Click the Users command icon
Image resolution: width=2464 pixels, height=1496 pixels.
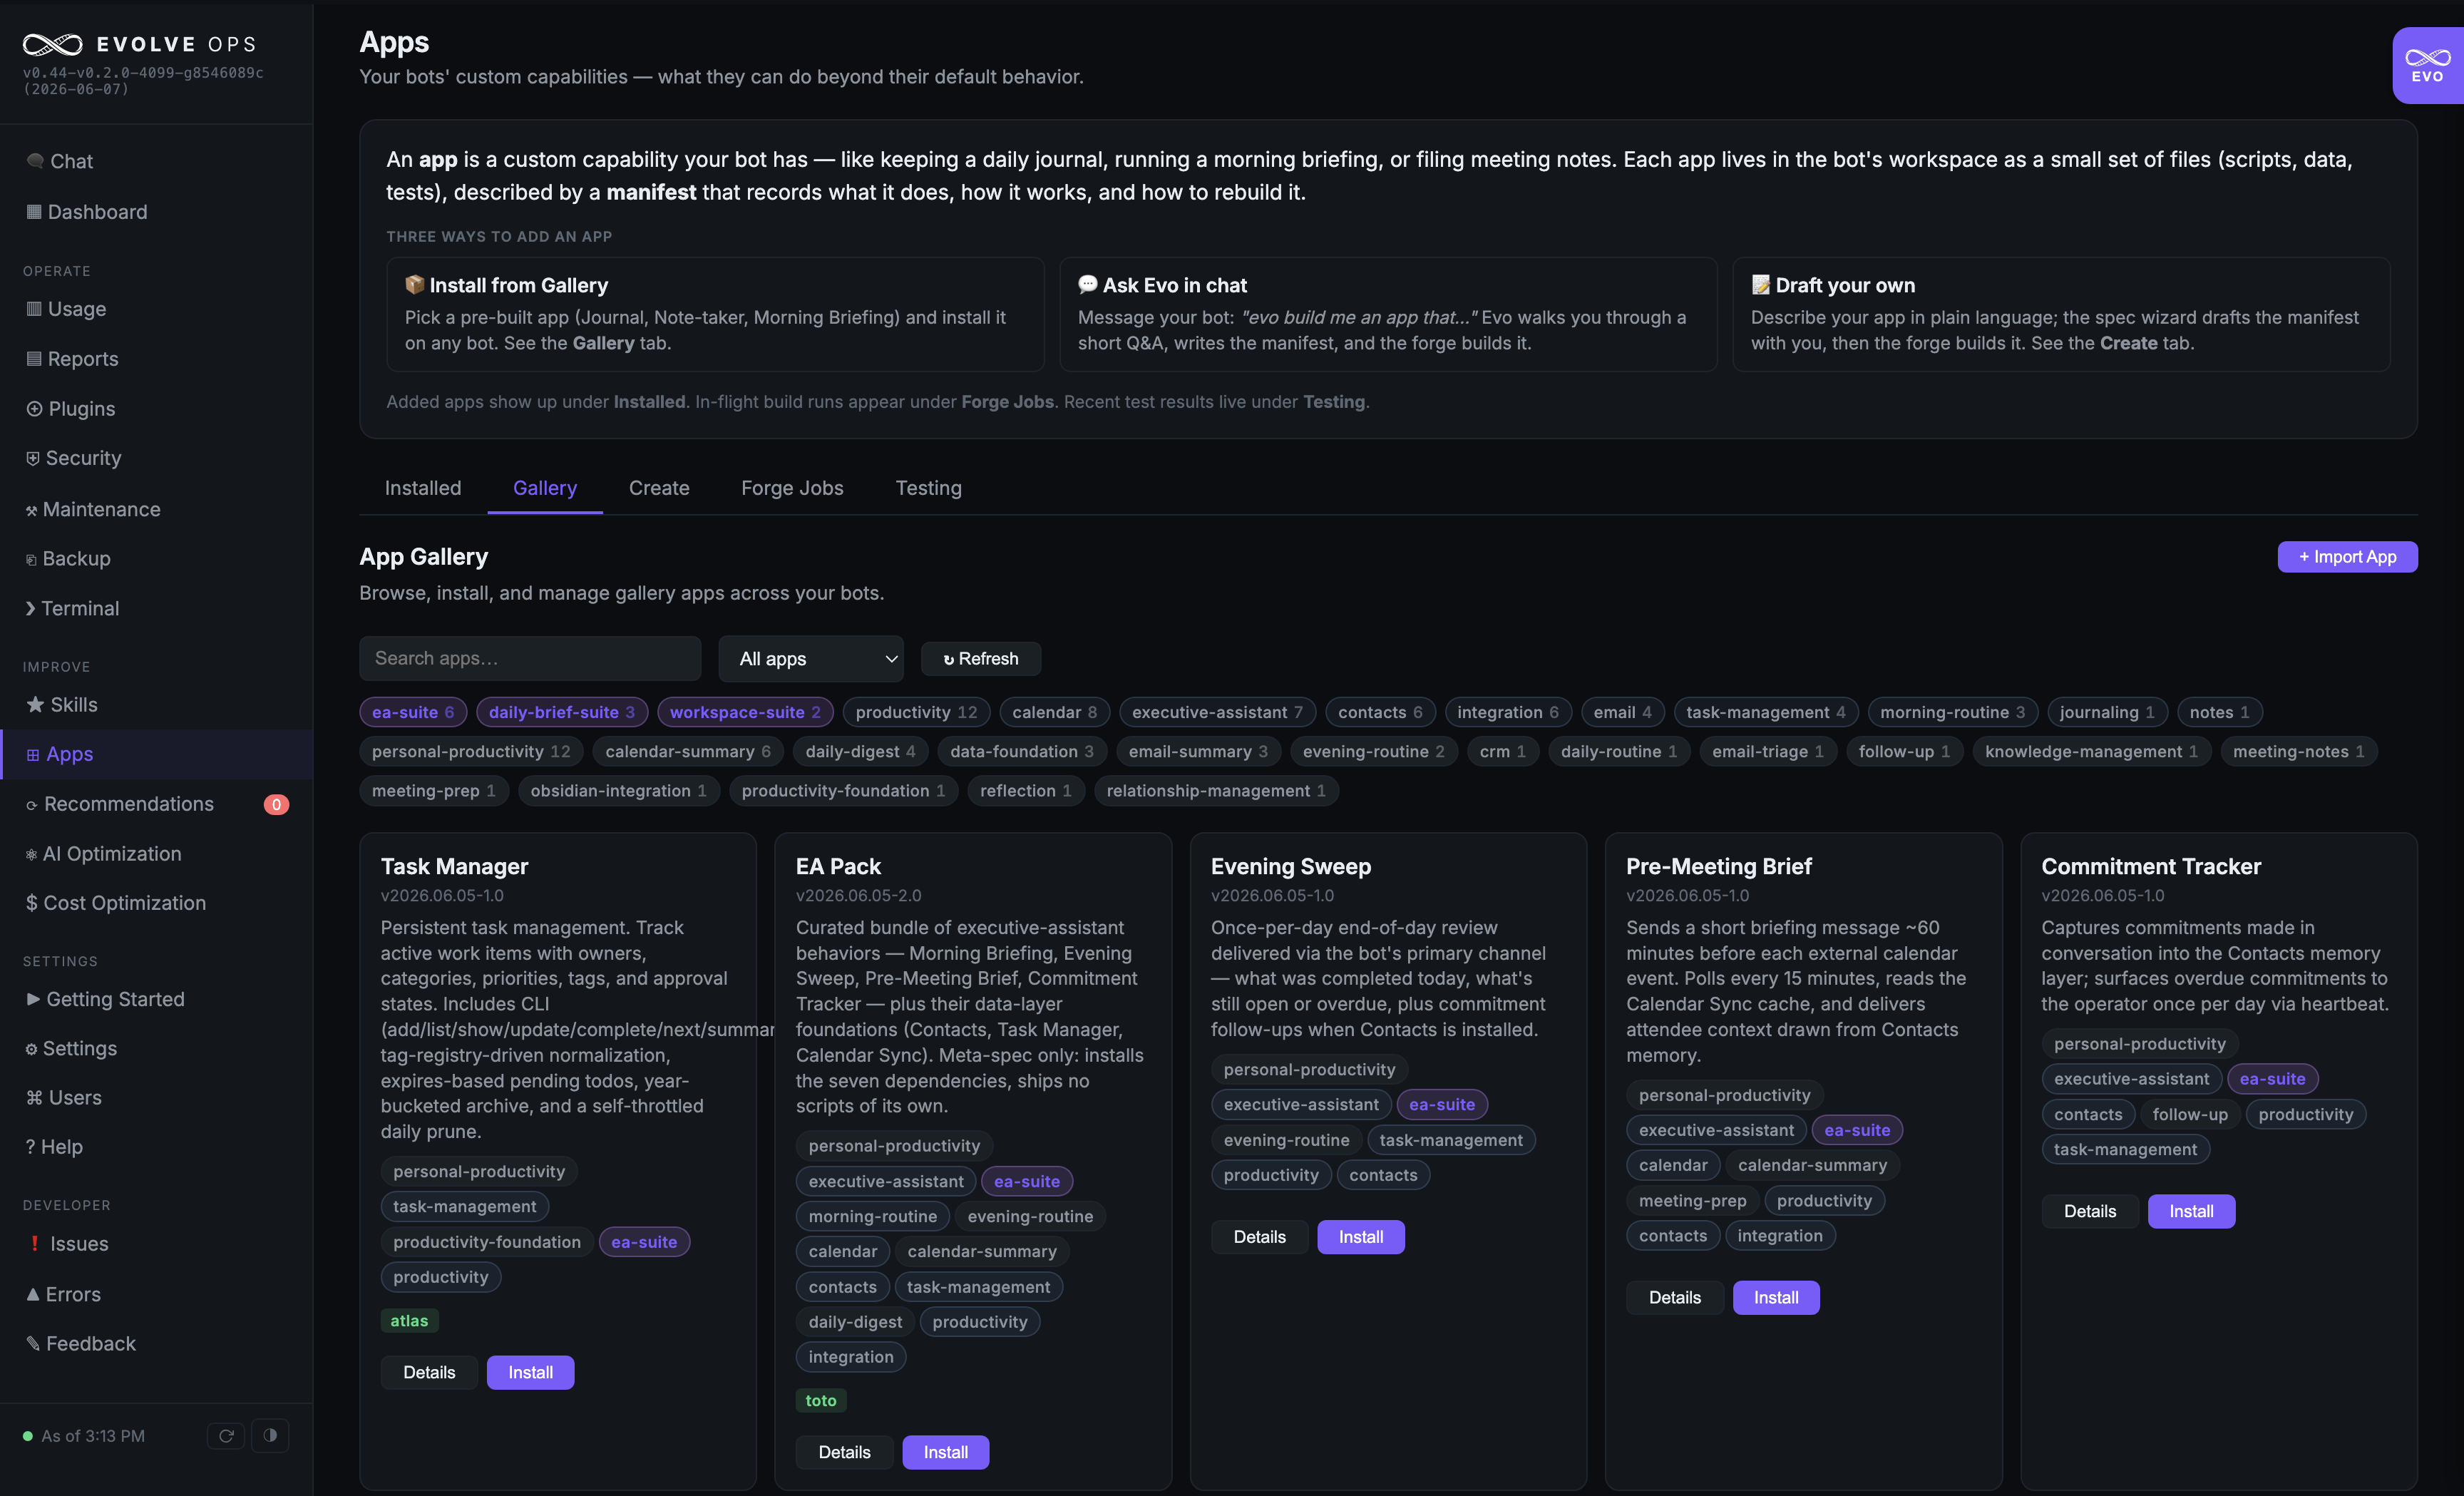[35, 1098]
